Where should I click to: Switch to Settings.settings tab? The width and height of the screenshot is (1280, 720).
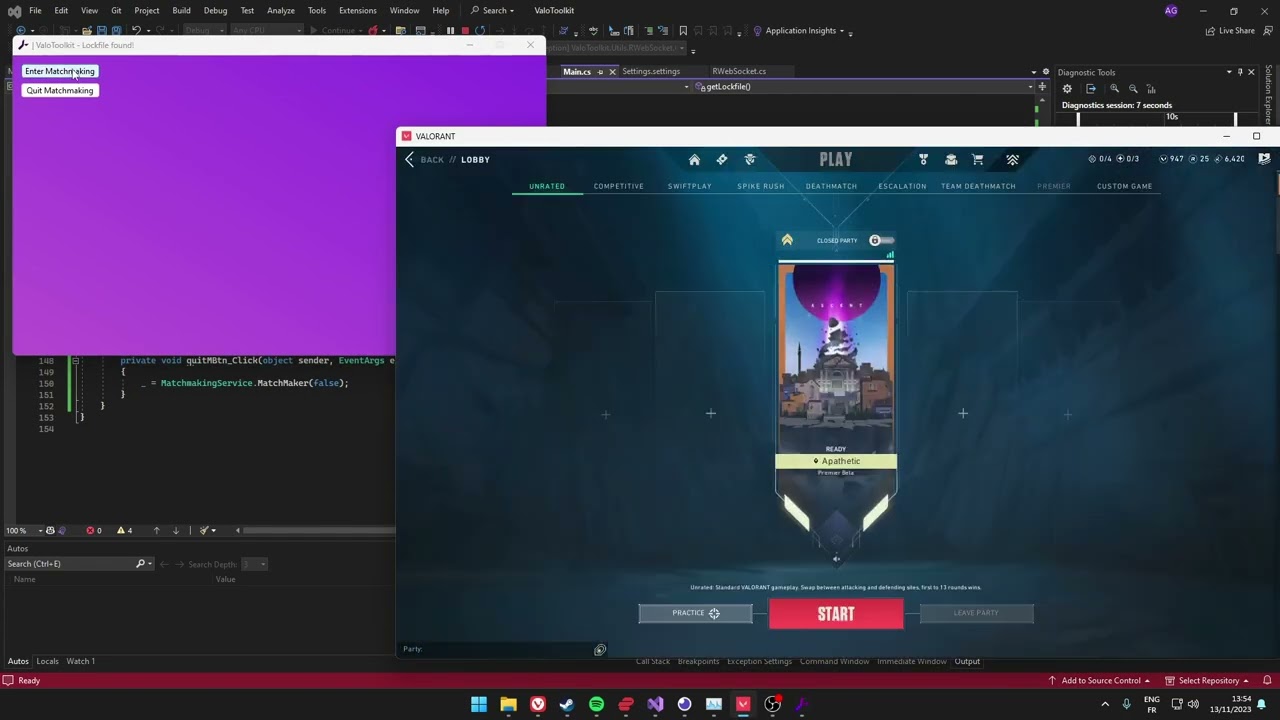[651, 71]
